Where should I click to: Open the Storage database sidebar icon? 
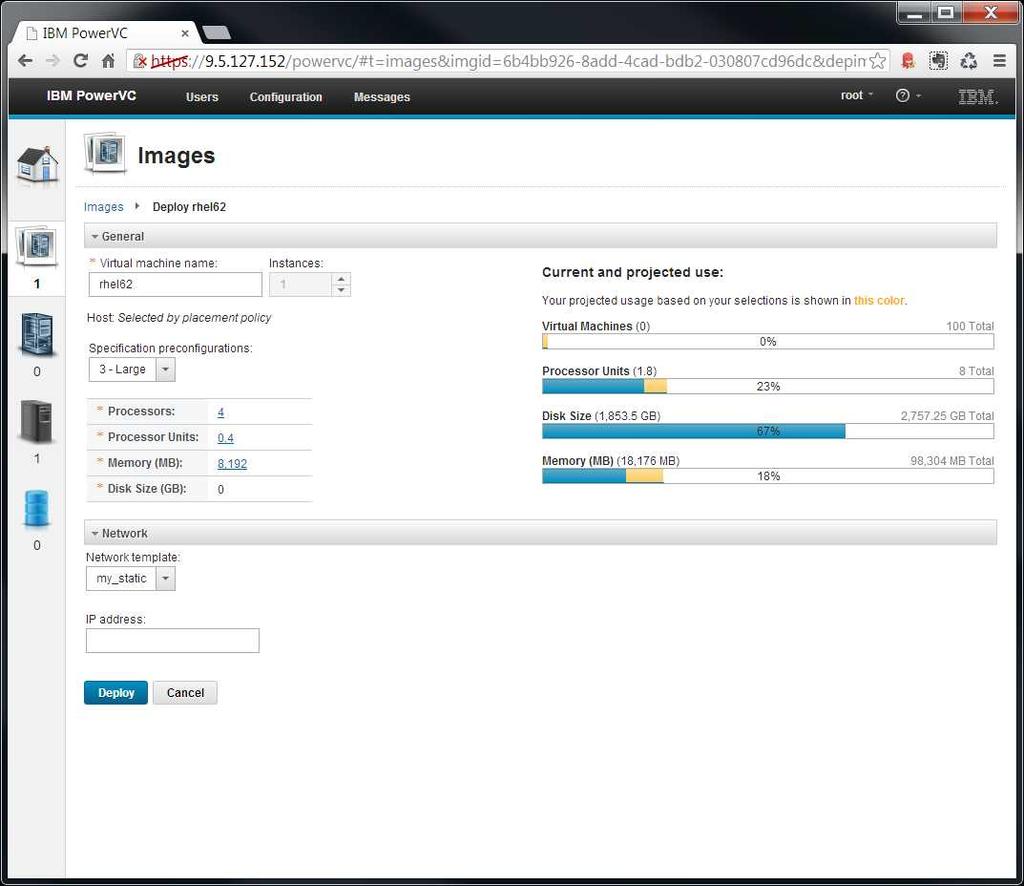tap(37, 509)
